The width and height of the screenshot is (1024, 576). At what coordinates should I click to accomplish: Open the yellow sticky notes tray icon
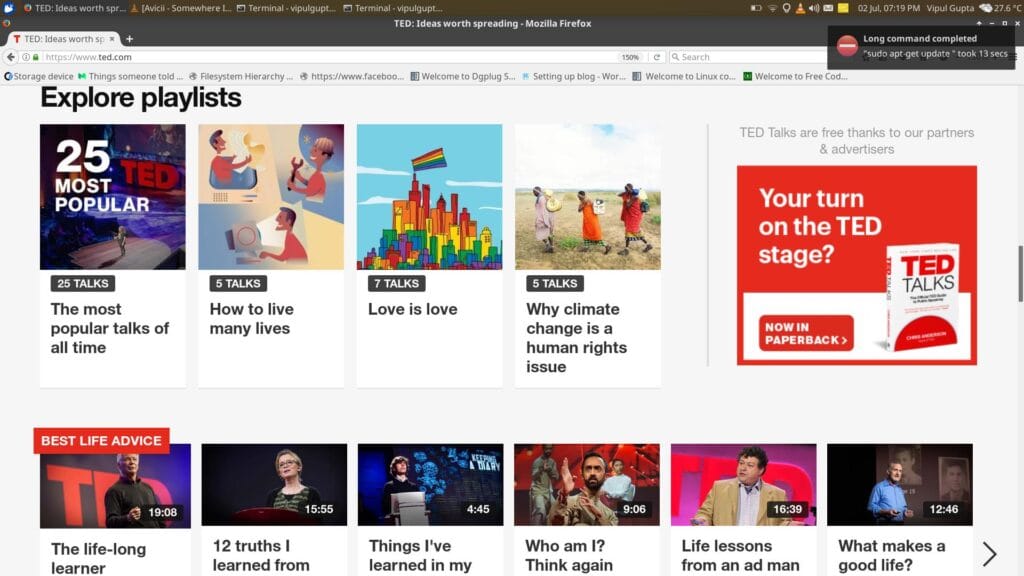[x=843, y=8]
